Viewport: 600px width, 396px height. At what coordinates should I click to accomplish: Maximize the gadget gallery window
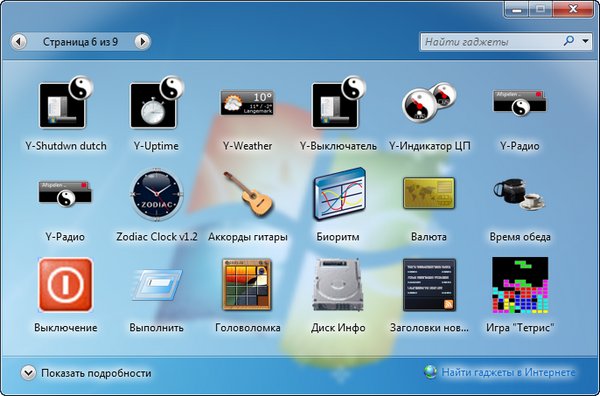(540, 9)
